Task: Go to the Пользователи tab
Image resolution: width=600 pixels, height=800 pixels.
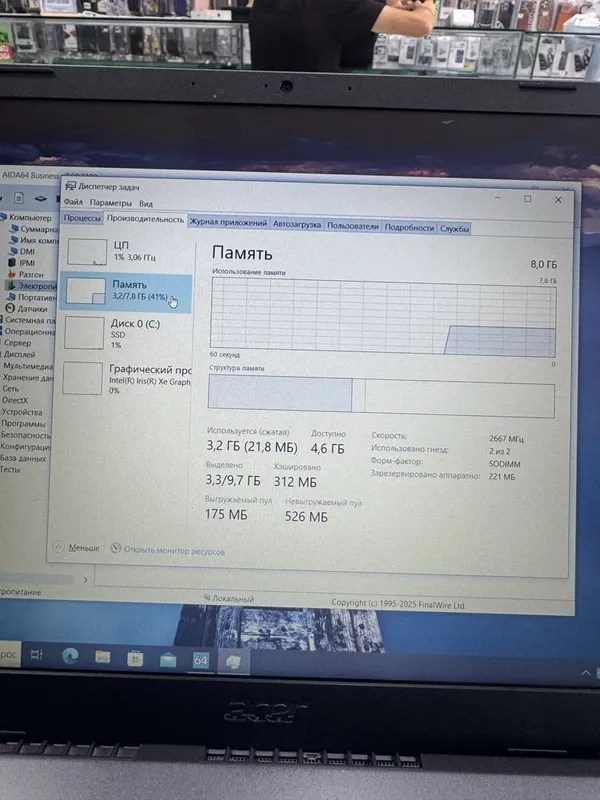Action: (x=353, y=226)
